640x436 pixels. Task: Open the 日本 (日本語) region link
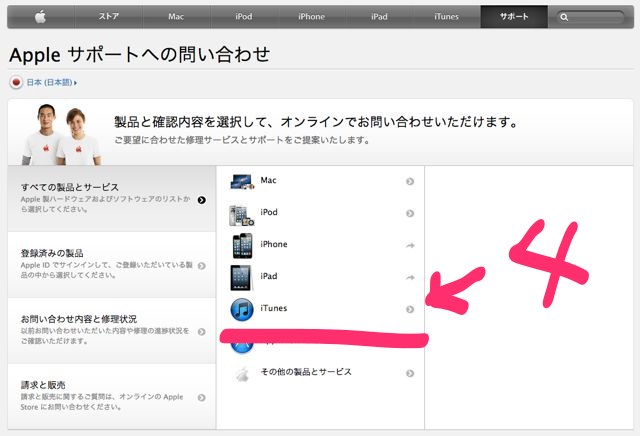[51, 82]
